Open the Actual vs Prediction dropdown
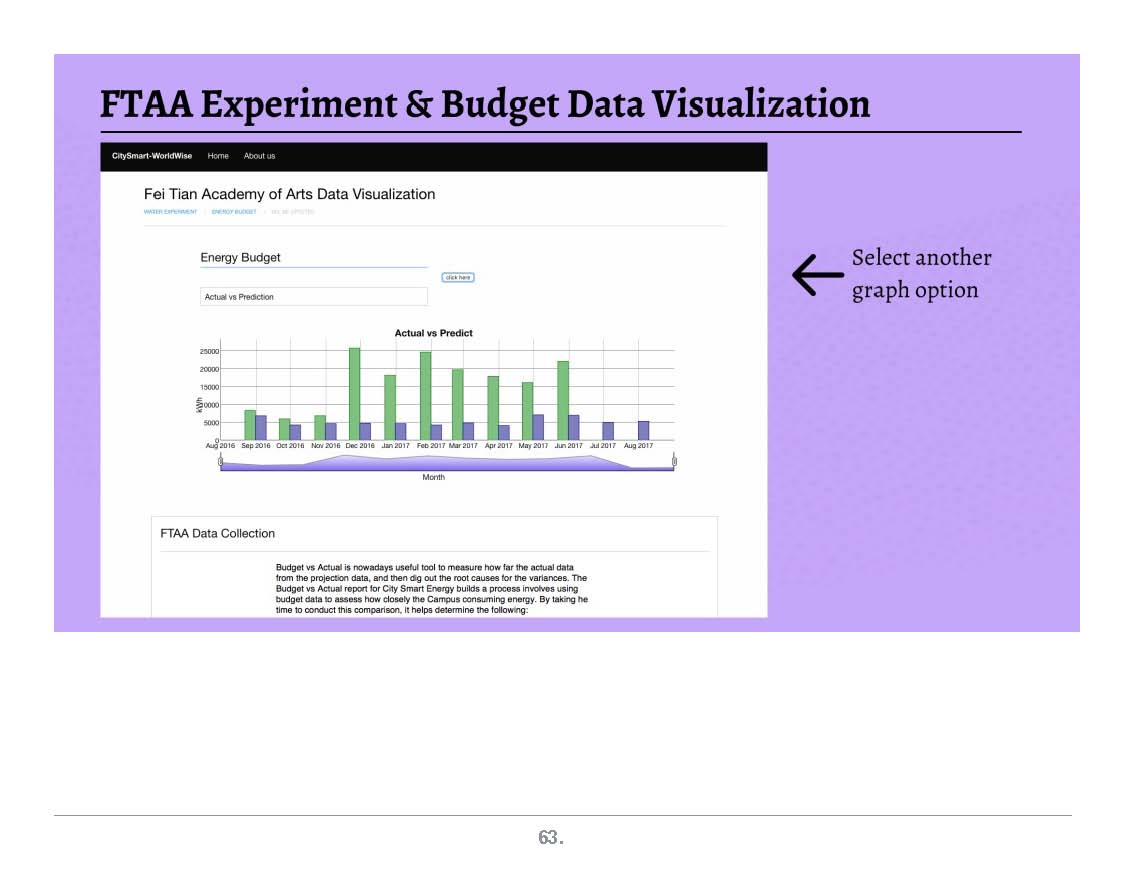1133x876 pixels. [x=313, y=297]
